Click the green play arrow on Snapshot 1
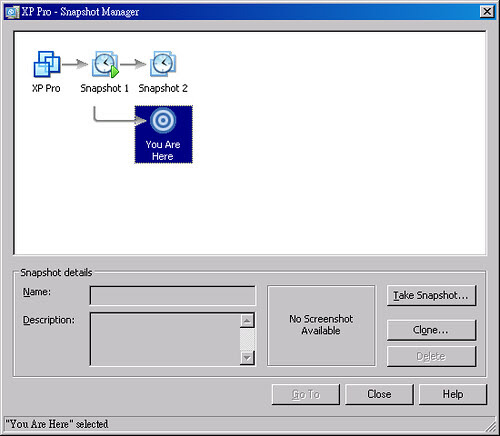The height and width of the screenshot is (436, 500). [x=115, y=72]
